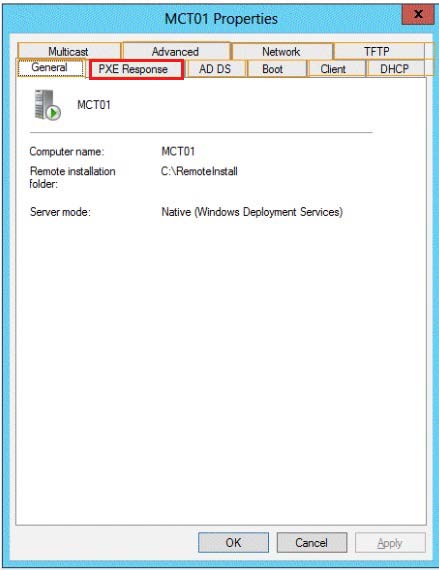Click the MCT01 server icon with green arrow

[48, 105]
